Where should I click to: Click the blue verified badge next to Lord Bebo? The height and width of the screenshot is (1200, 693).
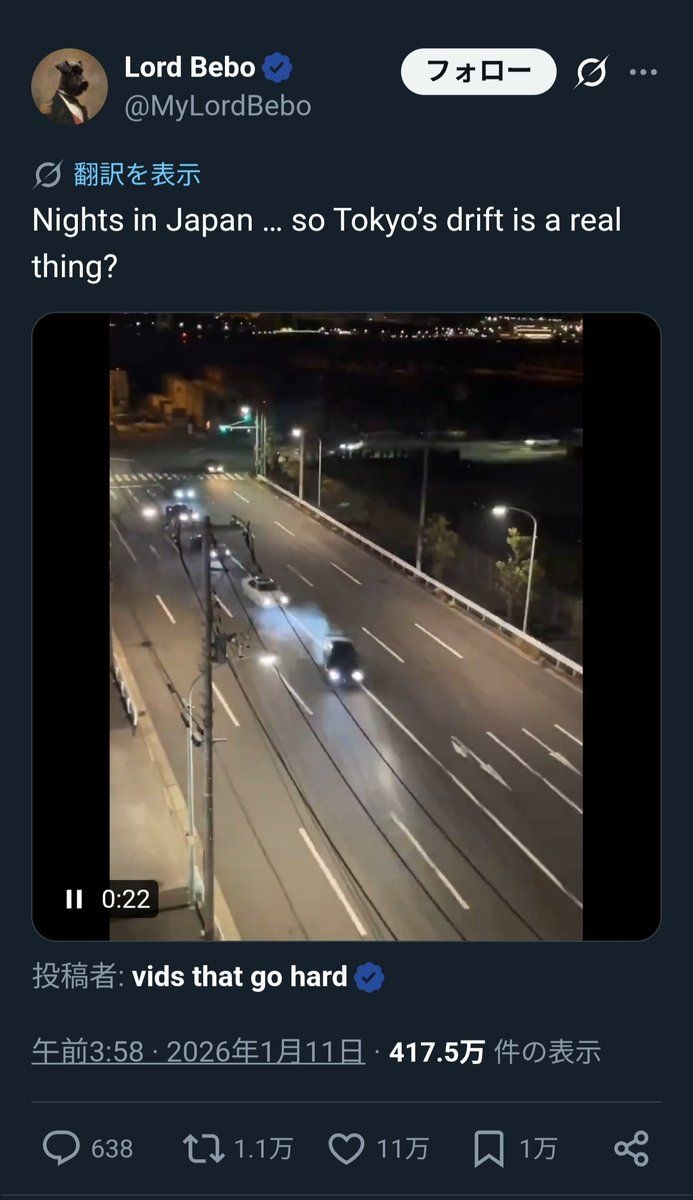point(277,68)
